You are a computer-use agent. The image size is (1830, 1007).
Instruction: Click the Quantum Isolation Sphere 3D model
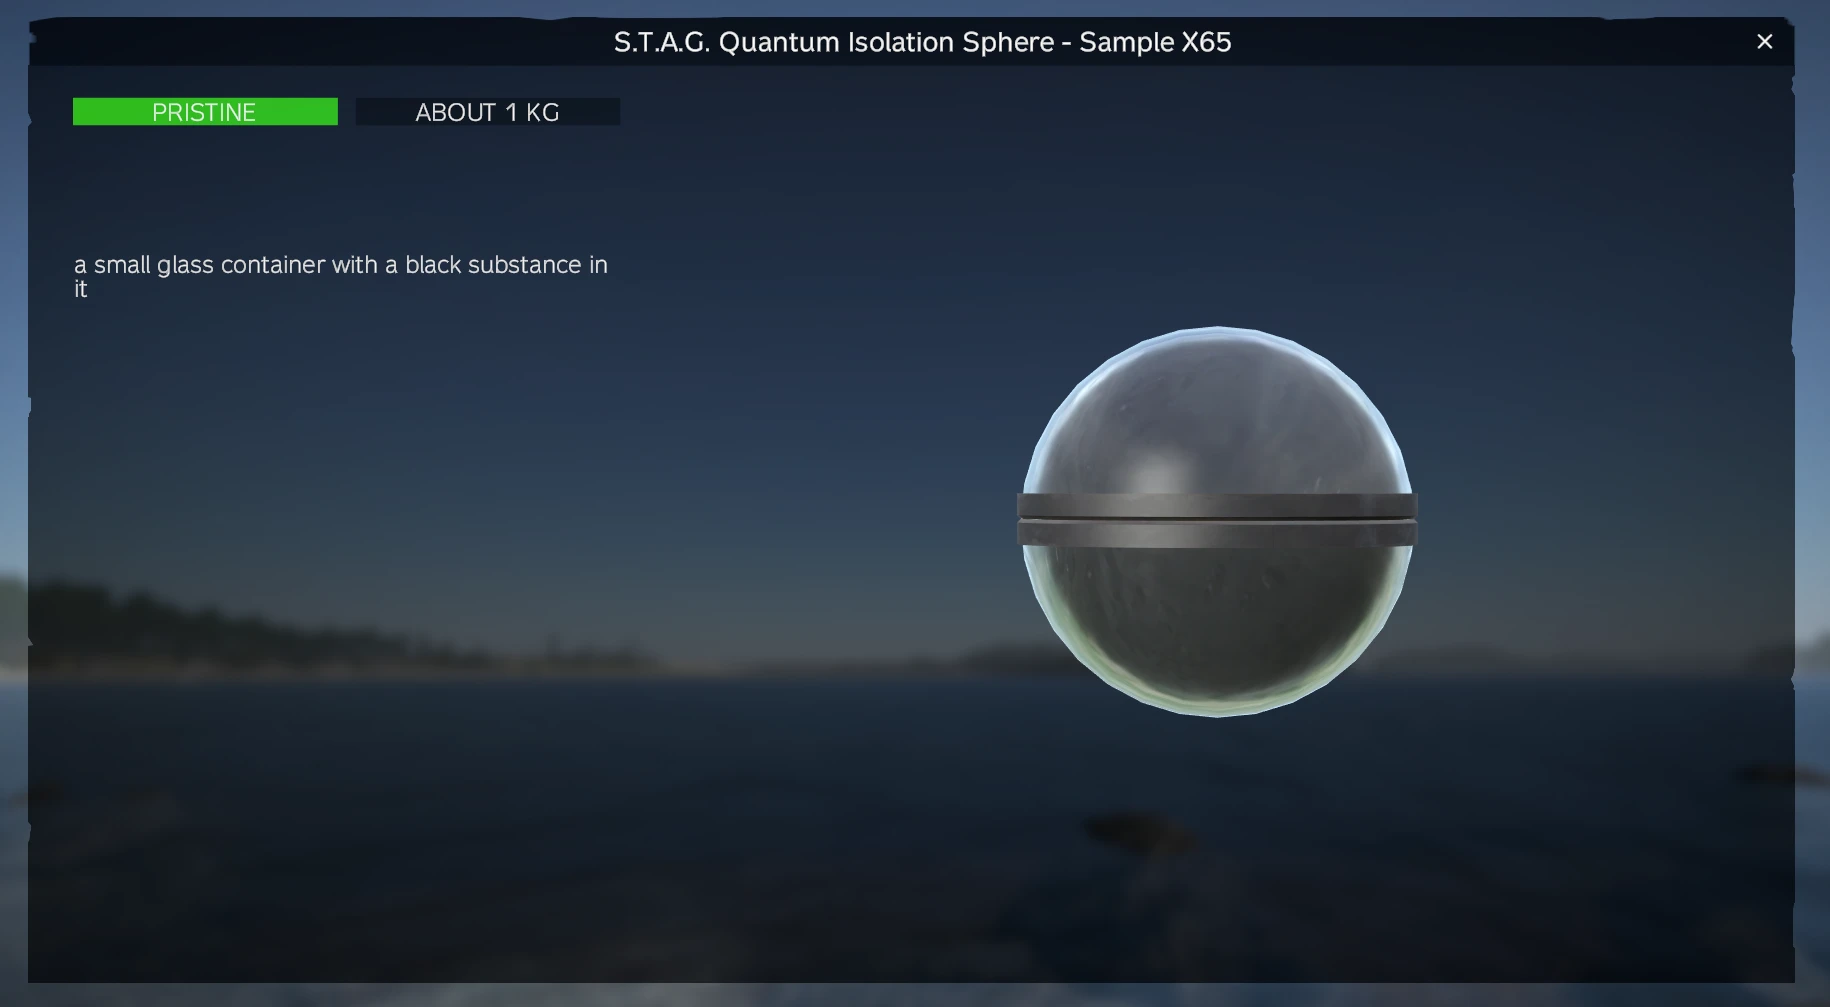[x=1217, y=521]
